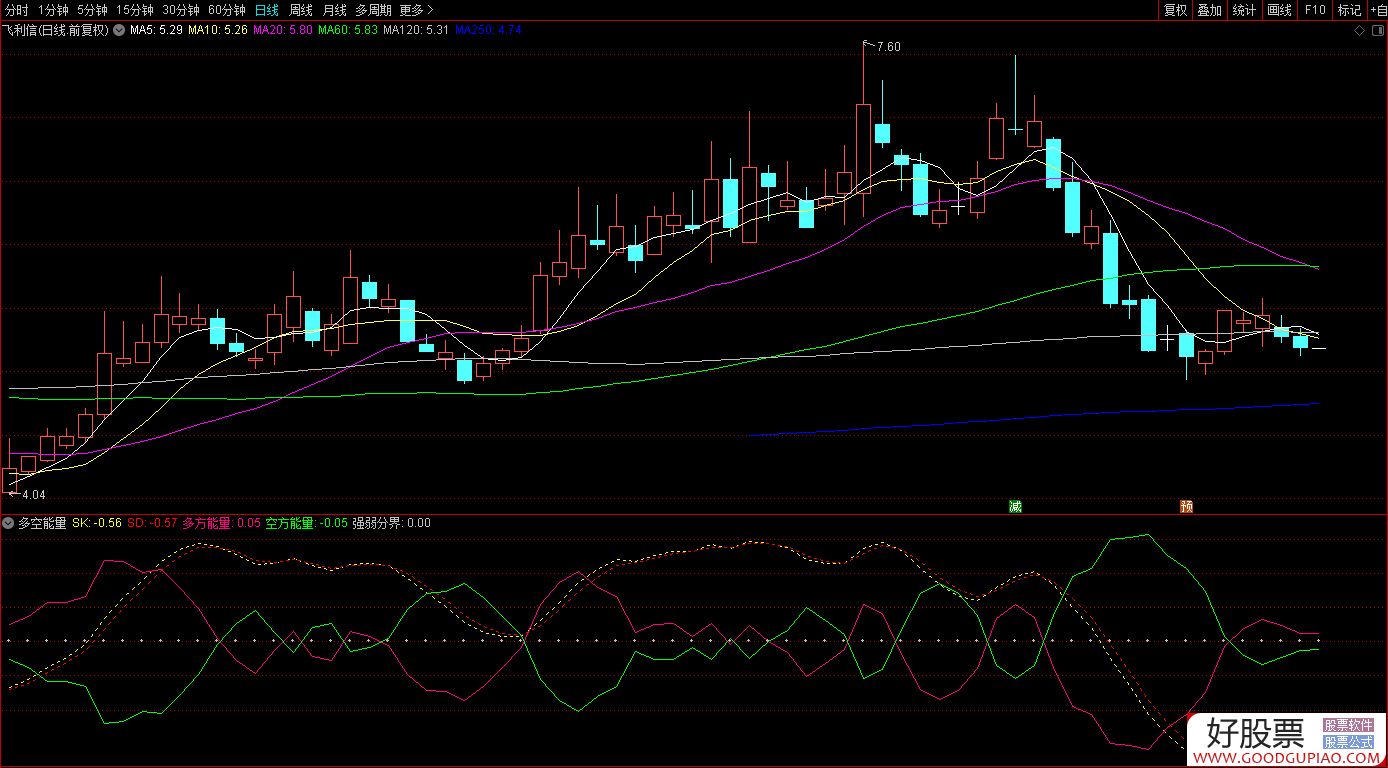Viewport: 1388px width, 768px height.
Task: Click the 4.04 low price label
Action: (x=33, y=494)
